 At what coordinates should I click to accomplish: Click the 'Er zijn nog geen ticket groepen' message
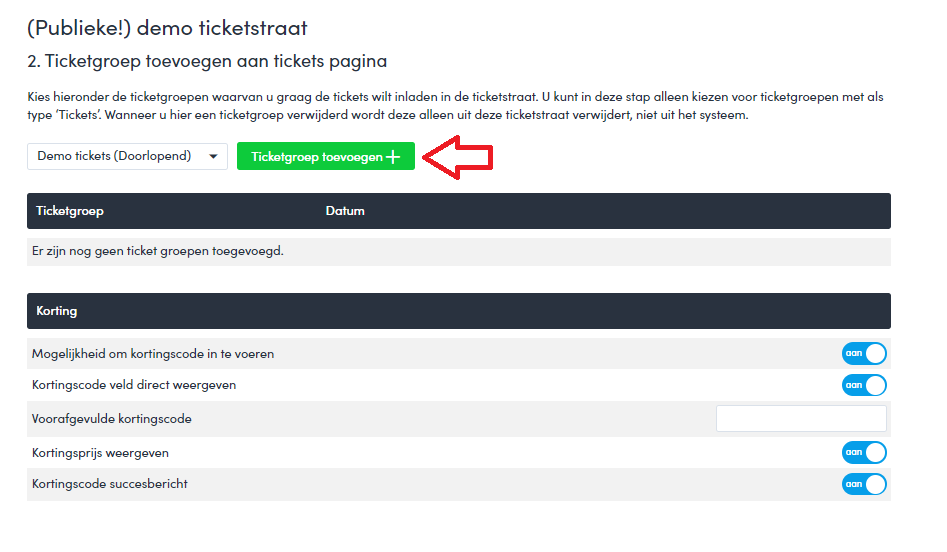[x=158, y=251]
